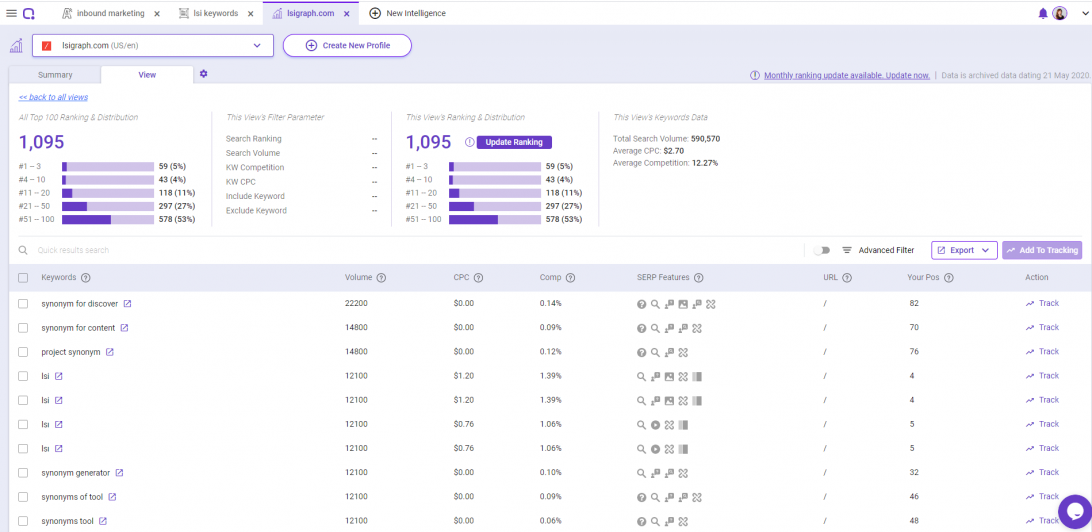Open external link for synonyms tool
The image size is (1092, 532).
point(103,521)
